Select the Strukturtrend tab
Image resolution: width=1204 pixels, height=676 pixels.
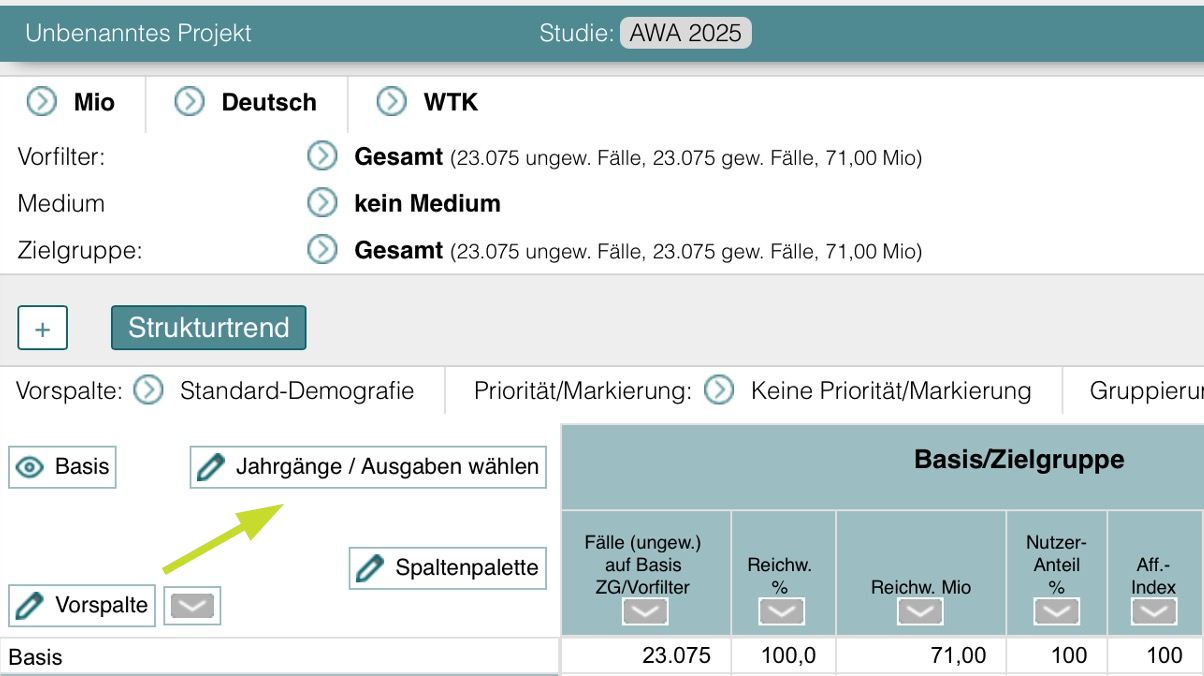(x=208, y=326)
